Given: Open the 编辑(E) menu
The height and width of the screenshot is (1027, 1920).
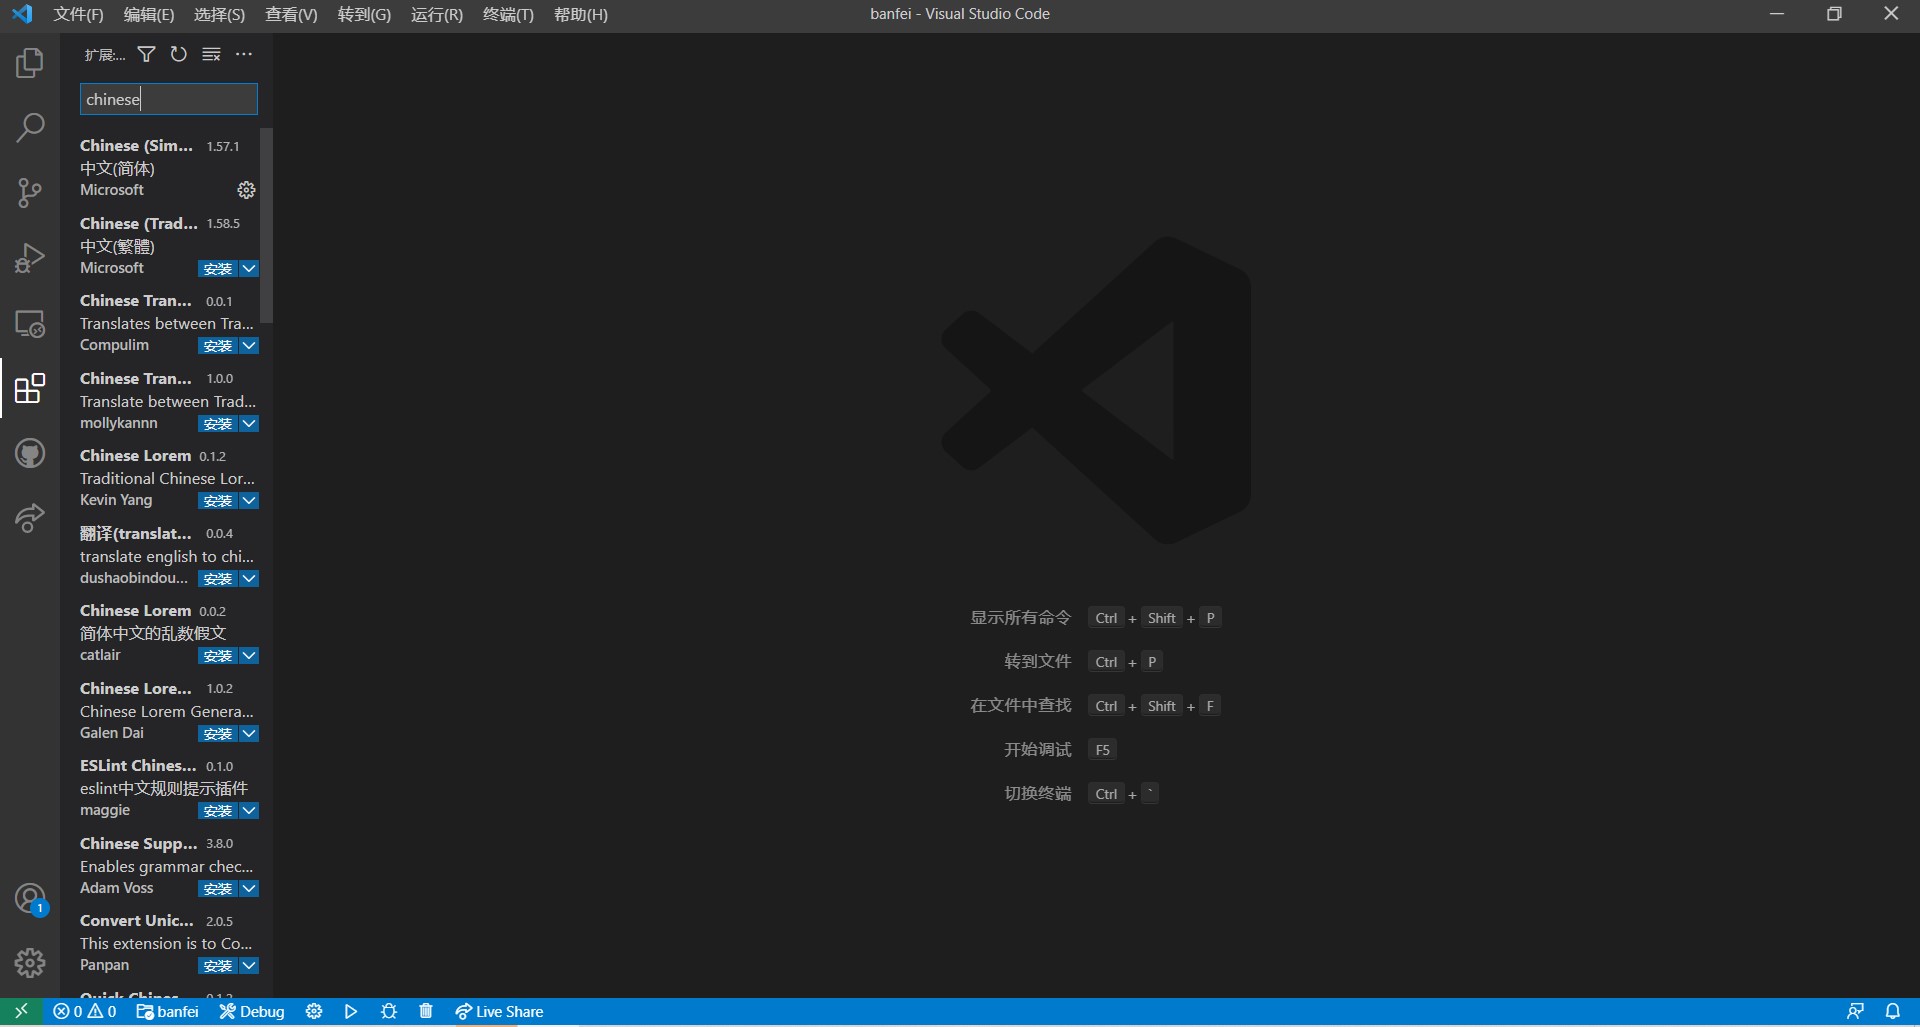Looking at the screenshot, I should (149, 15).
